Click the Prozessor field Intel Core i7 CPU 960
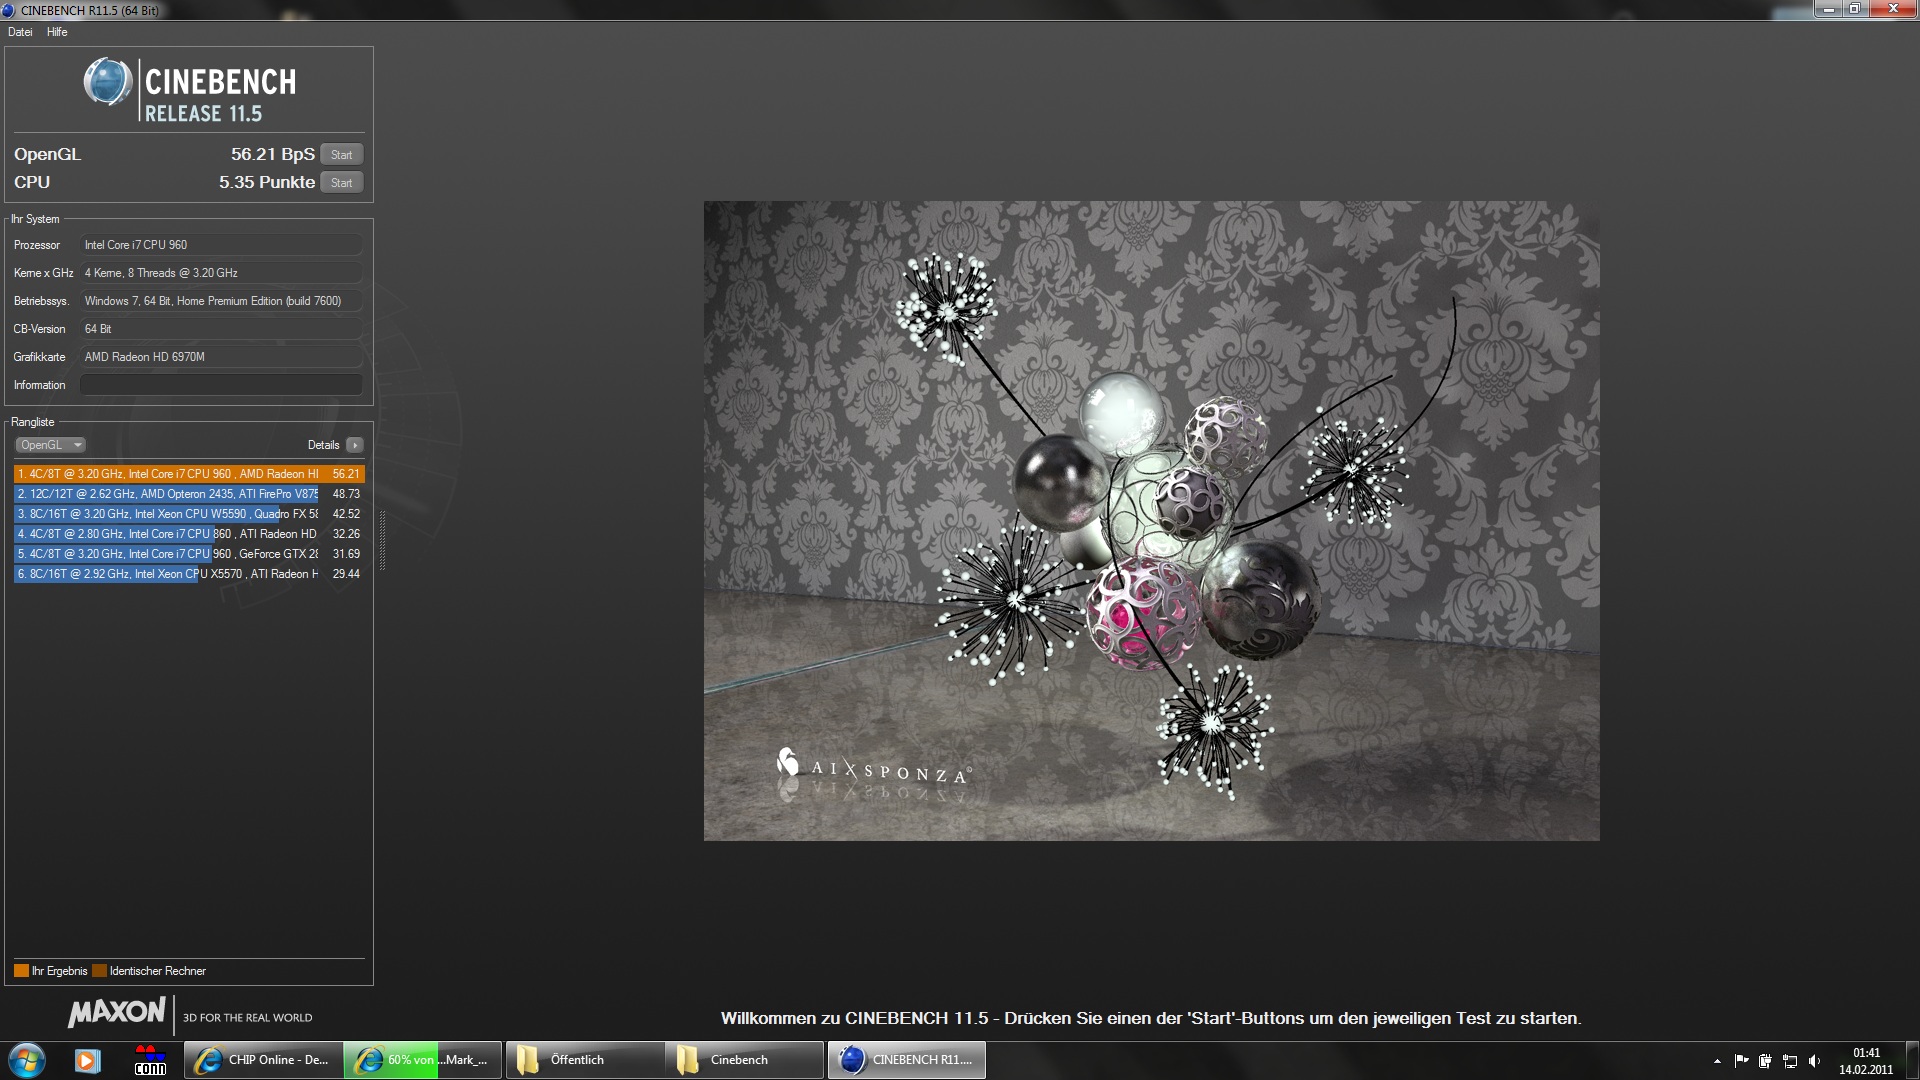1920x1080 pixels. point(221,245)
